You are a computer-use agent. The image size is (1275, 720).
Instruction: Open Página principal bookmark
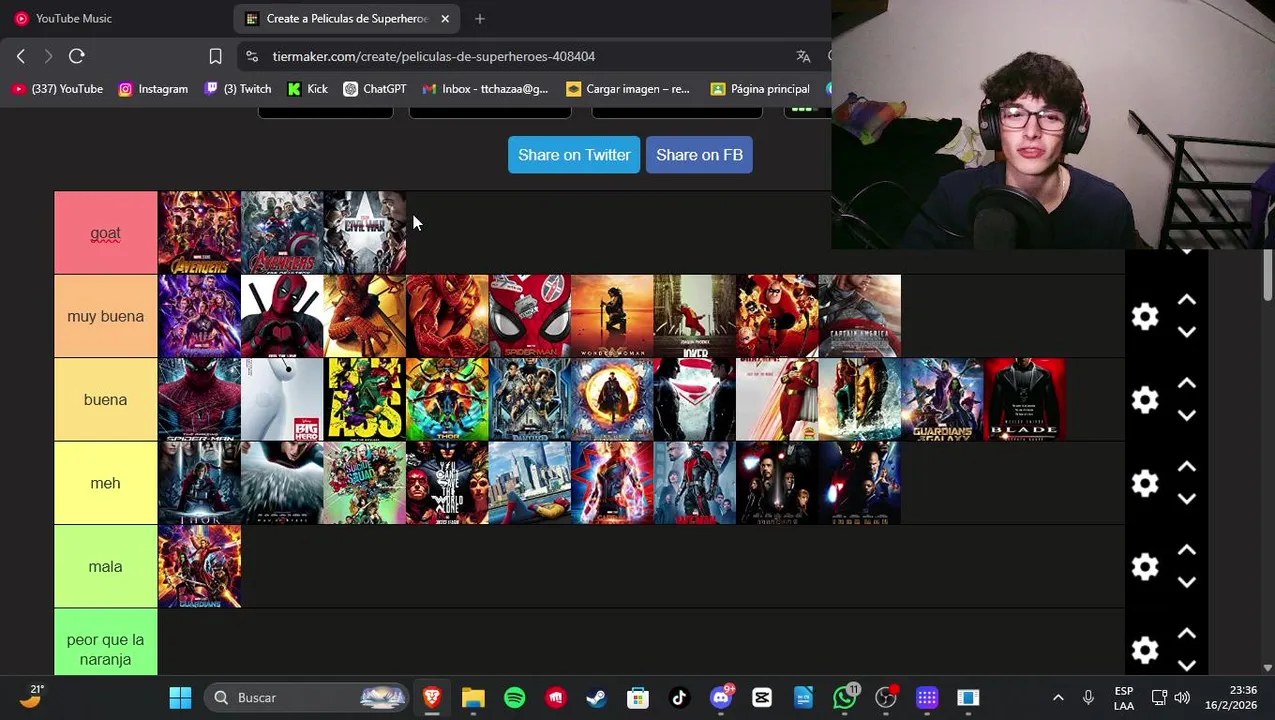760,89
